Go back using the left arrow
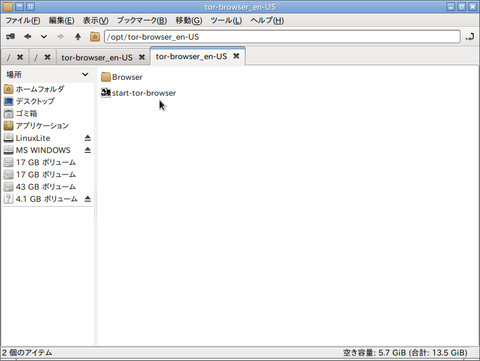This screenshot has width=480, height=361. (x=27, y=36)
